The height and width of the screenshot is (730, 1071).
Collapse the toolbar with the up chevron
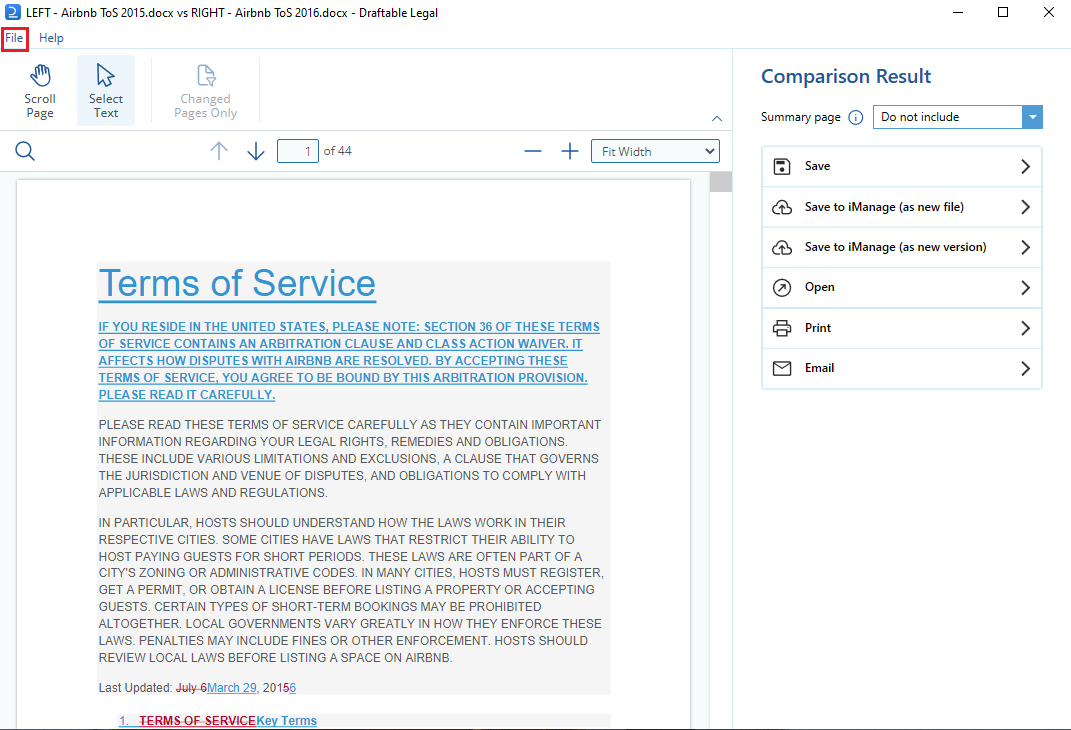click(x=717, y=119)
